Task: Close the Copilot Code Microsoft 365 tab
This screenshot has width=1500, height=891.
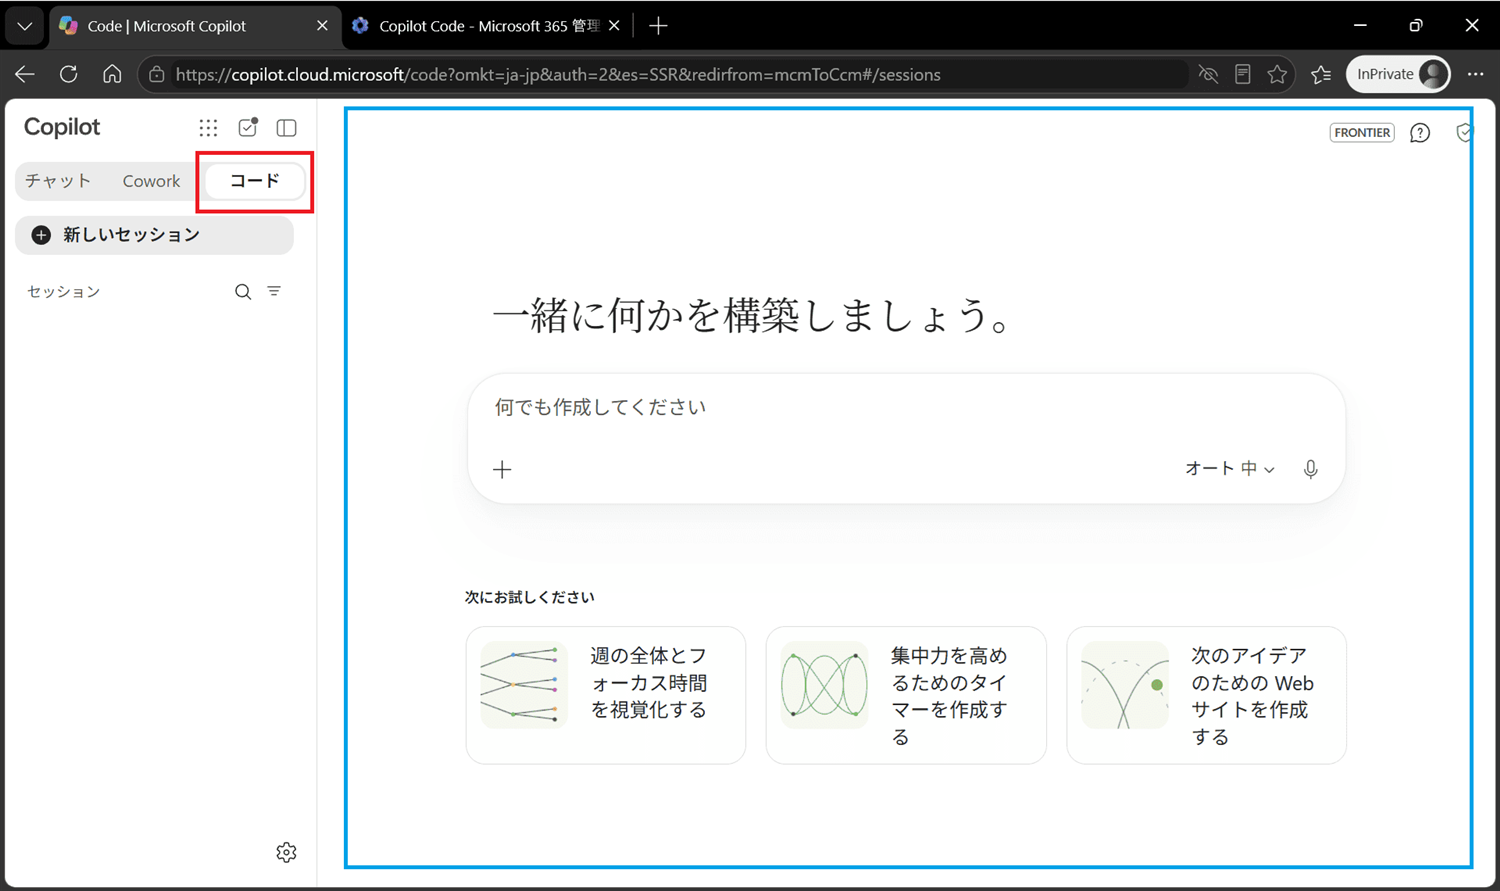Action: pos(614,26)
